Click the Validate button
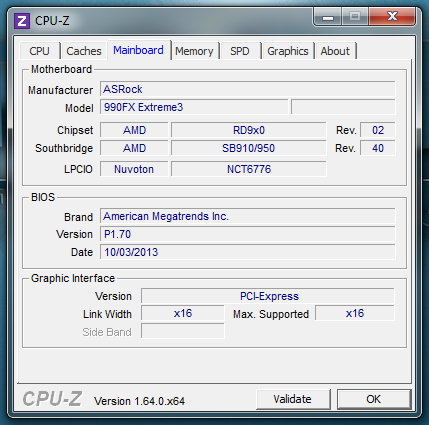Screen dimensions: 429x425 point(293,399)
